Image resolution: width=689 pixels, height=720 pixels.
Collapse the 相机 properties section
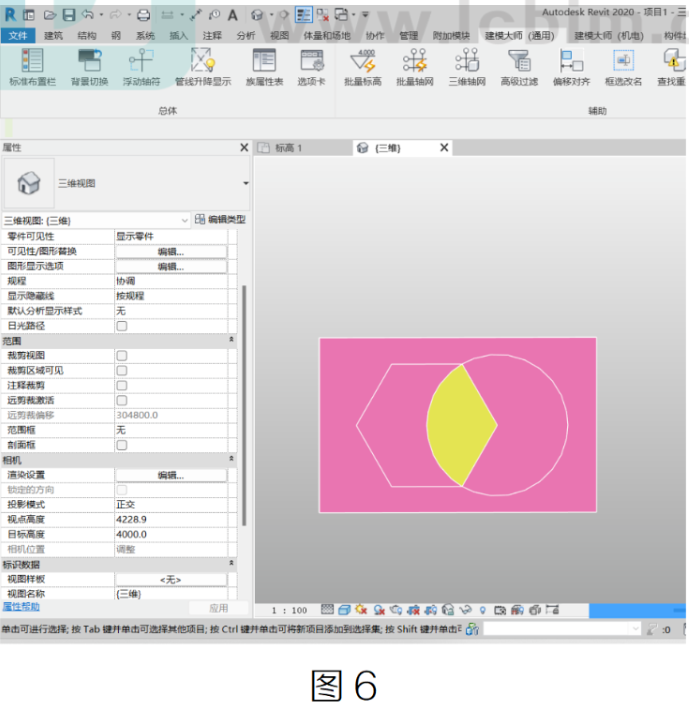pyautogui.click(x=232, y=458)
